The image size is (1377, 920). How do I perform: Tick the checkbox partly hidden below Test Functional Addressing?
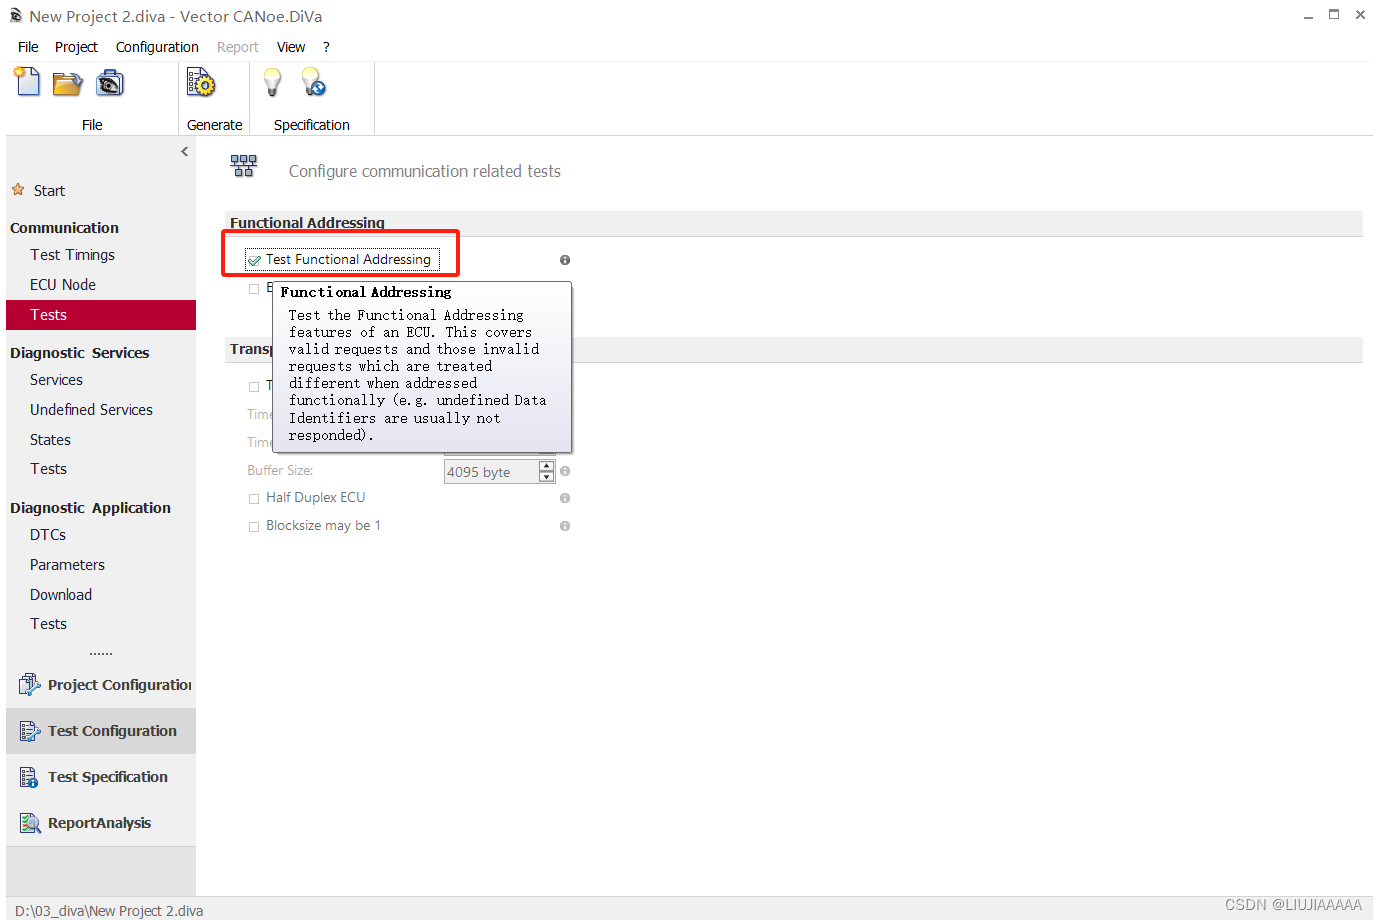pyautogui.click(x=254, y=288)
